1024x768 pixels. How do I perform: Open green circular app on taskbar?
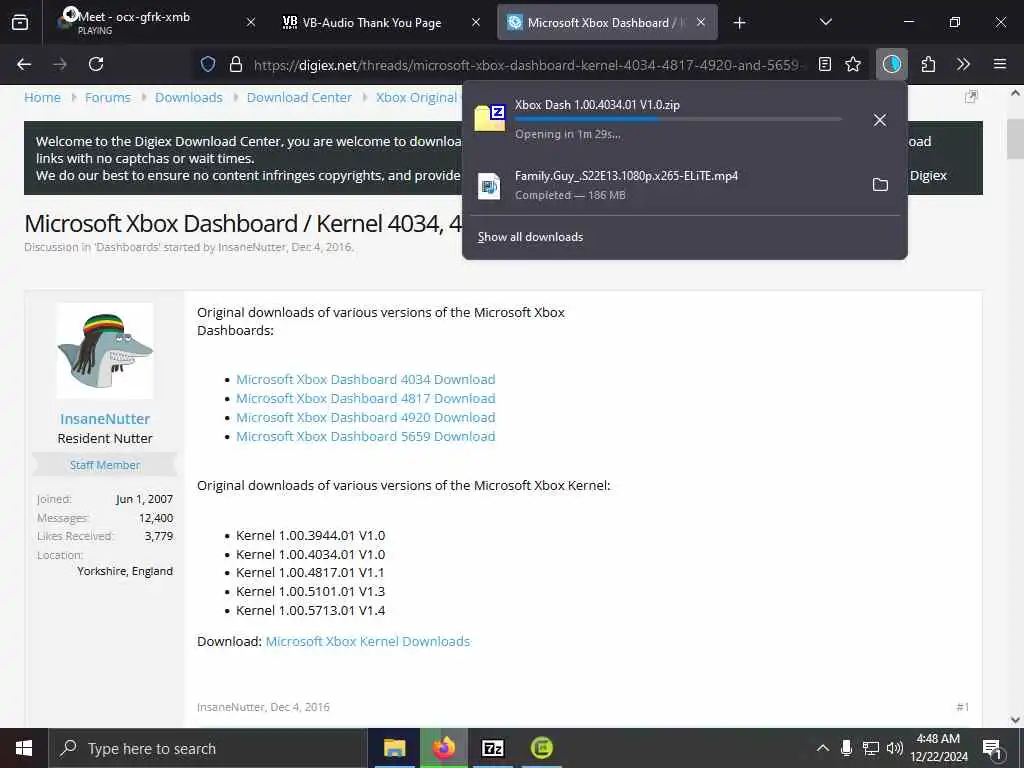[541, 748]
